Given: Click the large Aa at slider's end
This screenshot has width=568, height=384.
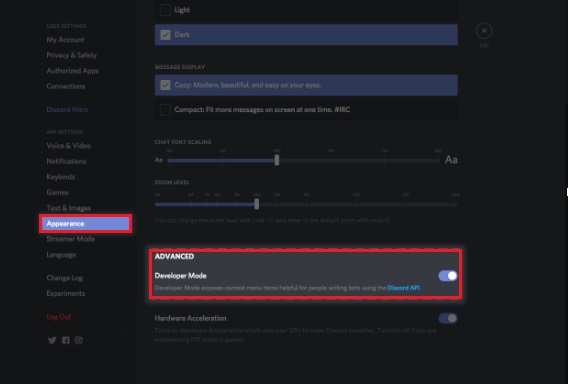Looking at the screenshot, I should tap(451, 160).
